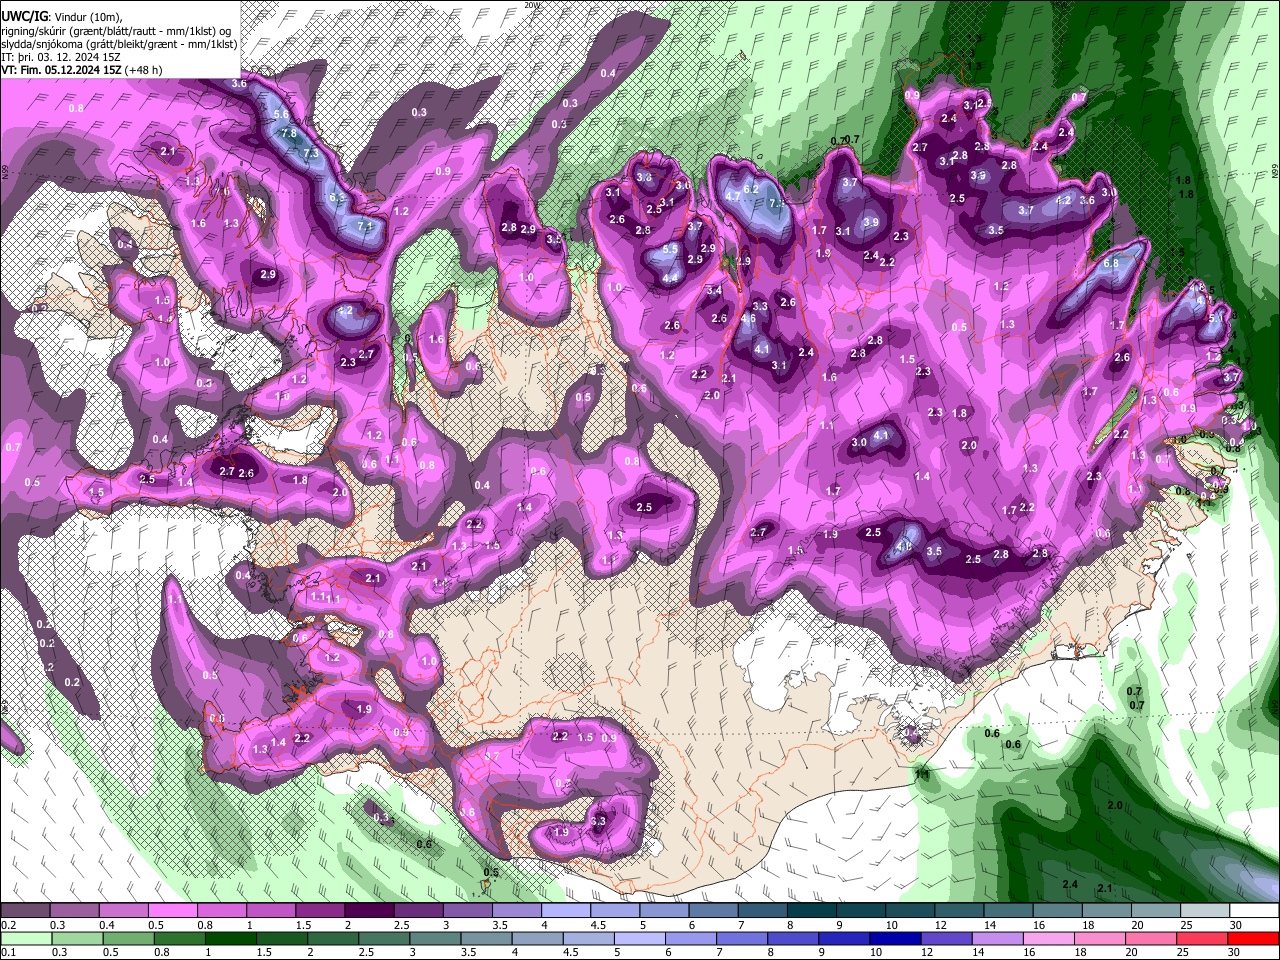
Task: Click the '5.5' precipitation value on the map
Action: click(670, 249)
